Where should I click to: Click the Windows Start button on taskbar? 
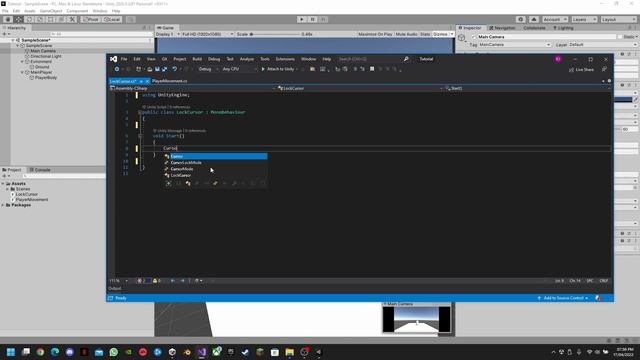click(11, 352)
